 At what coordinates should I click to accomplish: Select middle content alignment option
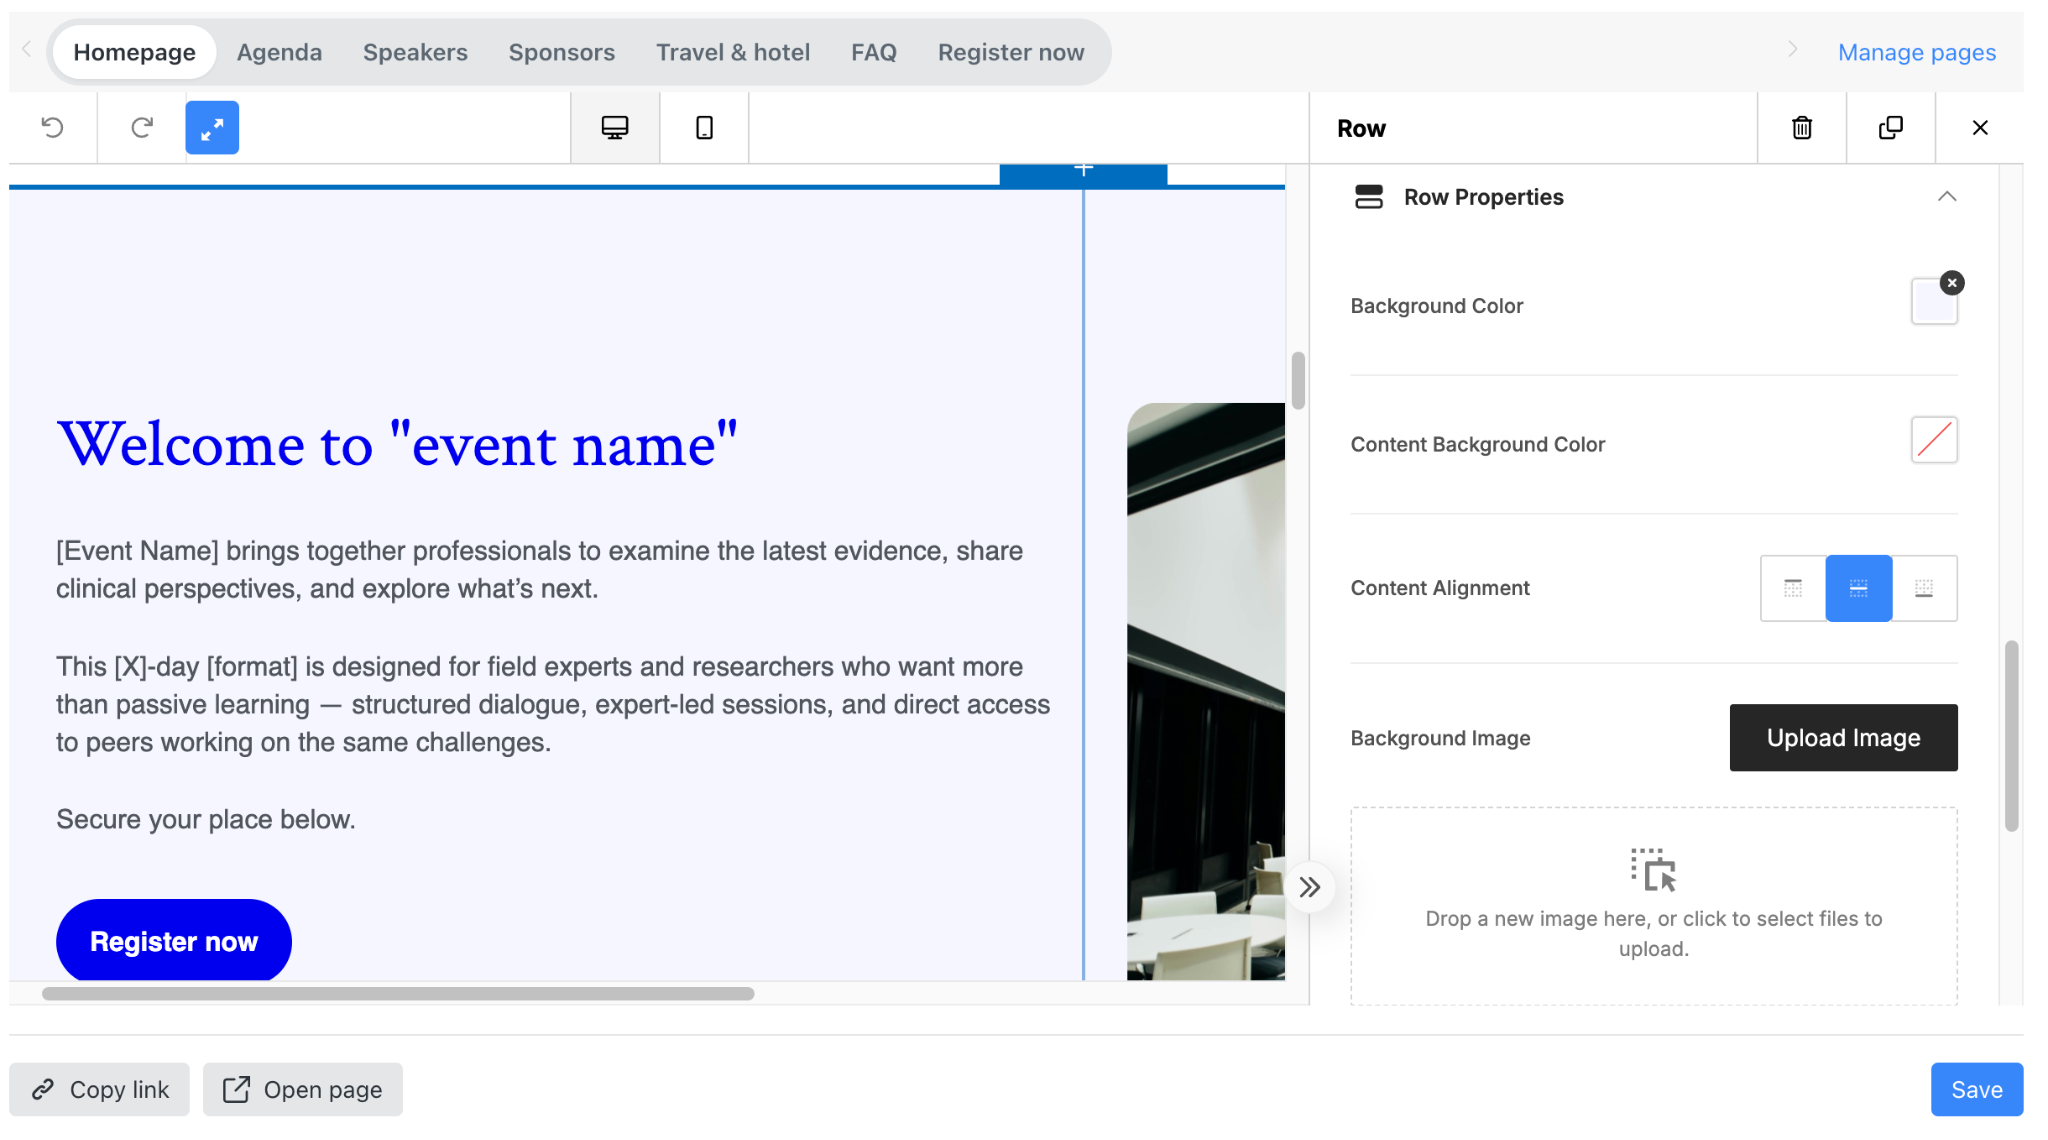point(1859,588)
